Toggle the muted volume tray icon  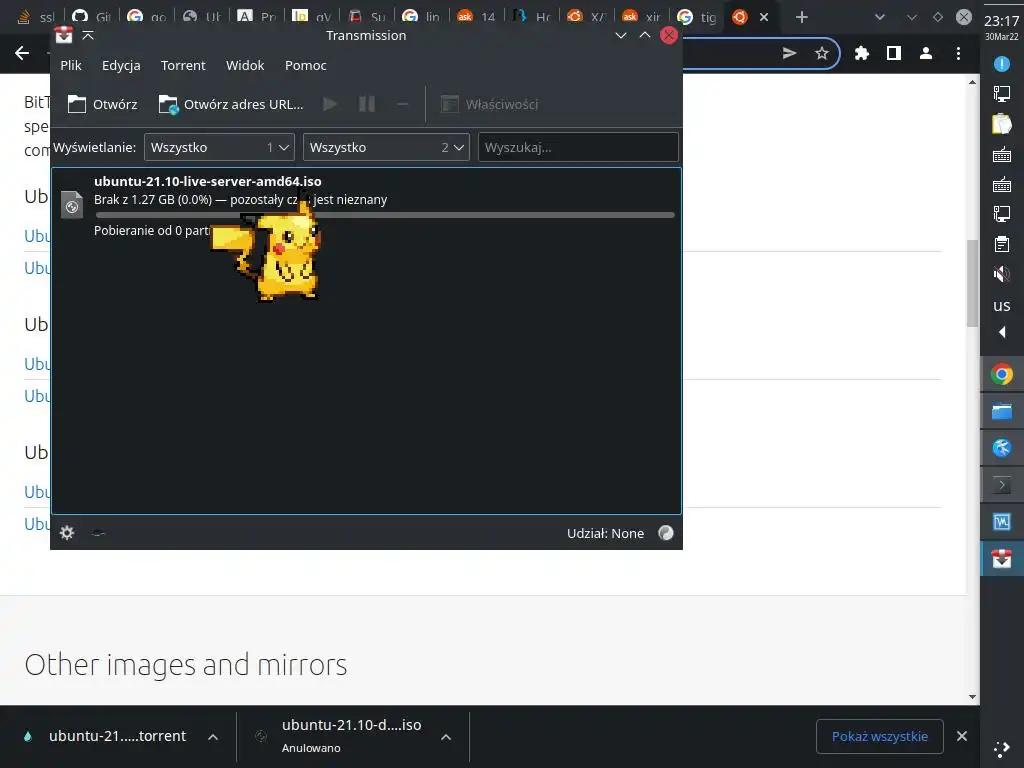pos(1002,274)
